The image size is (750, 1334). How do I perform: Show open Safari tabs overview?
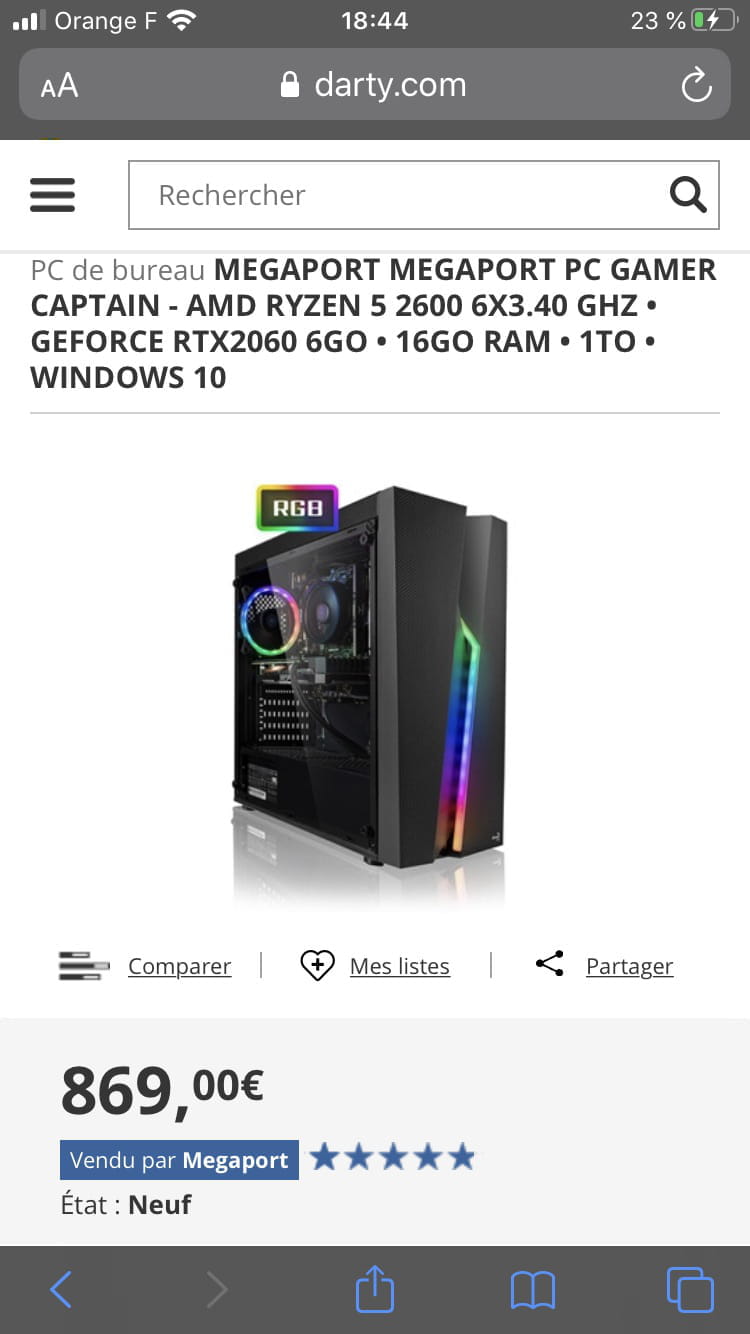[x=690, y=1289]
